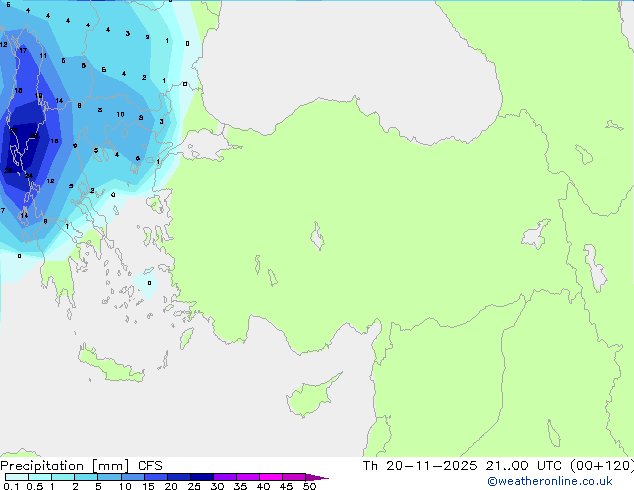634x490 pixels.
Task: Click the '40' legend scale label
Action: (x=263, y=486)
